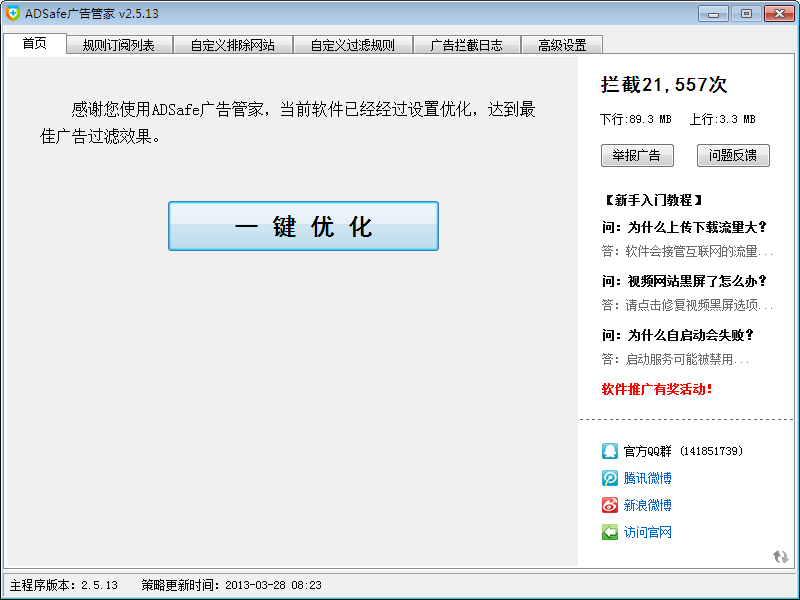Image resolution: width=800 pixels, height=600 pixels.
Task: Open the 腾讯微博 link
Action: click(647, 478)
